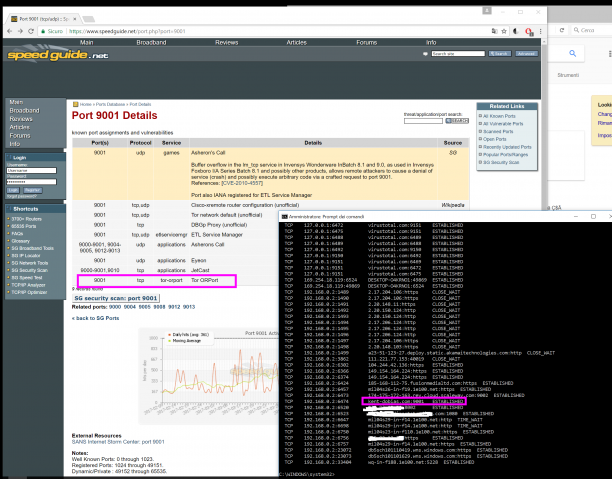Open Scanned Ports in Related Links
The height and width of the screenshot is (479, 612).
point(498,132)
